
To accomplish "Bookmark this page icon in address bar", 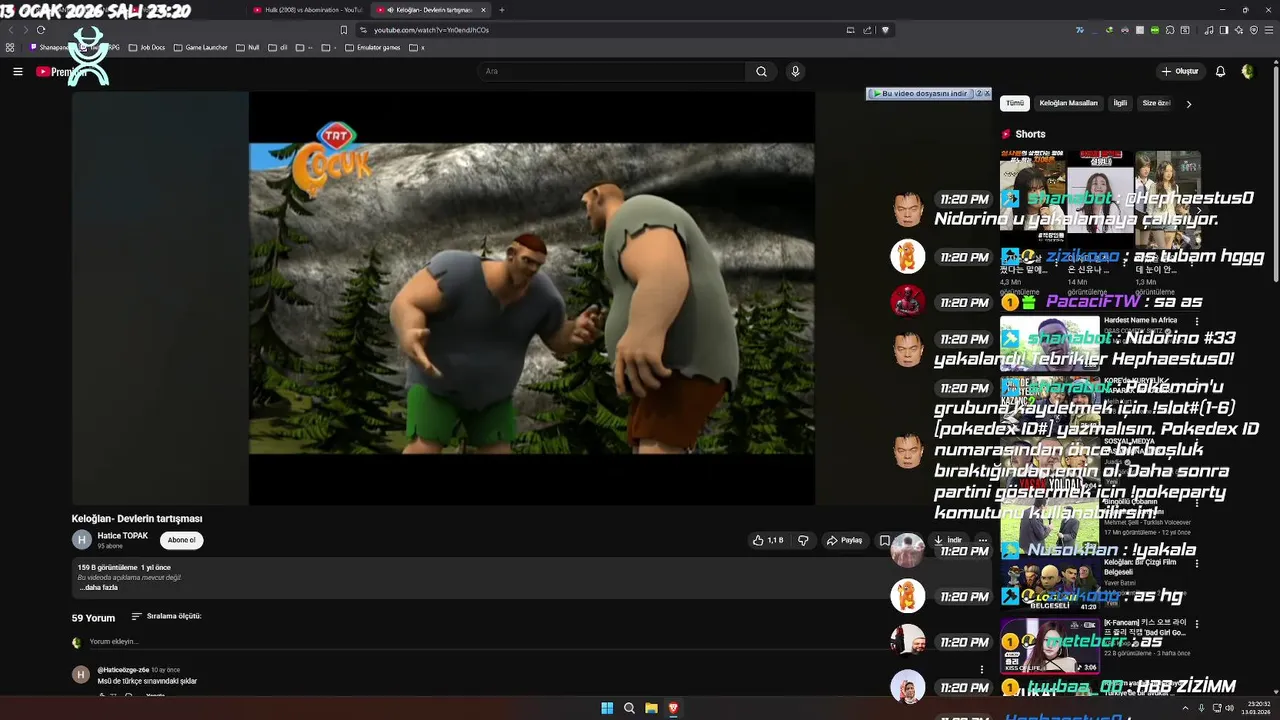I will pos(344,30).
